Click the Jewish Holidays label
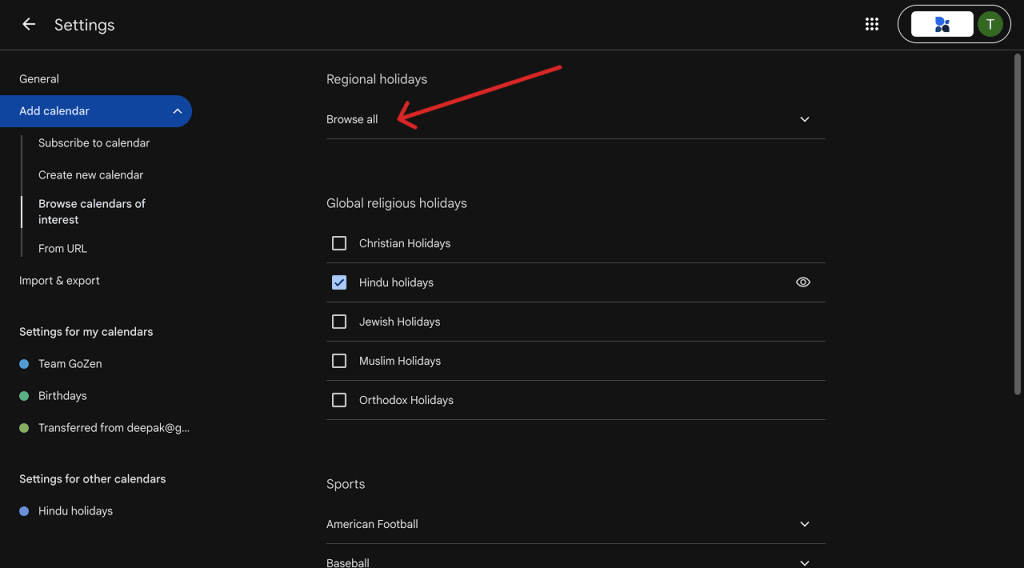 pyautogui.click(x=400, y=322)
